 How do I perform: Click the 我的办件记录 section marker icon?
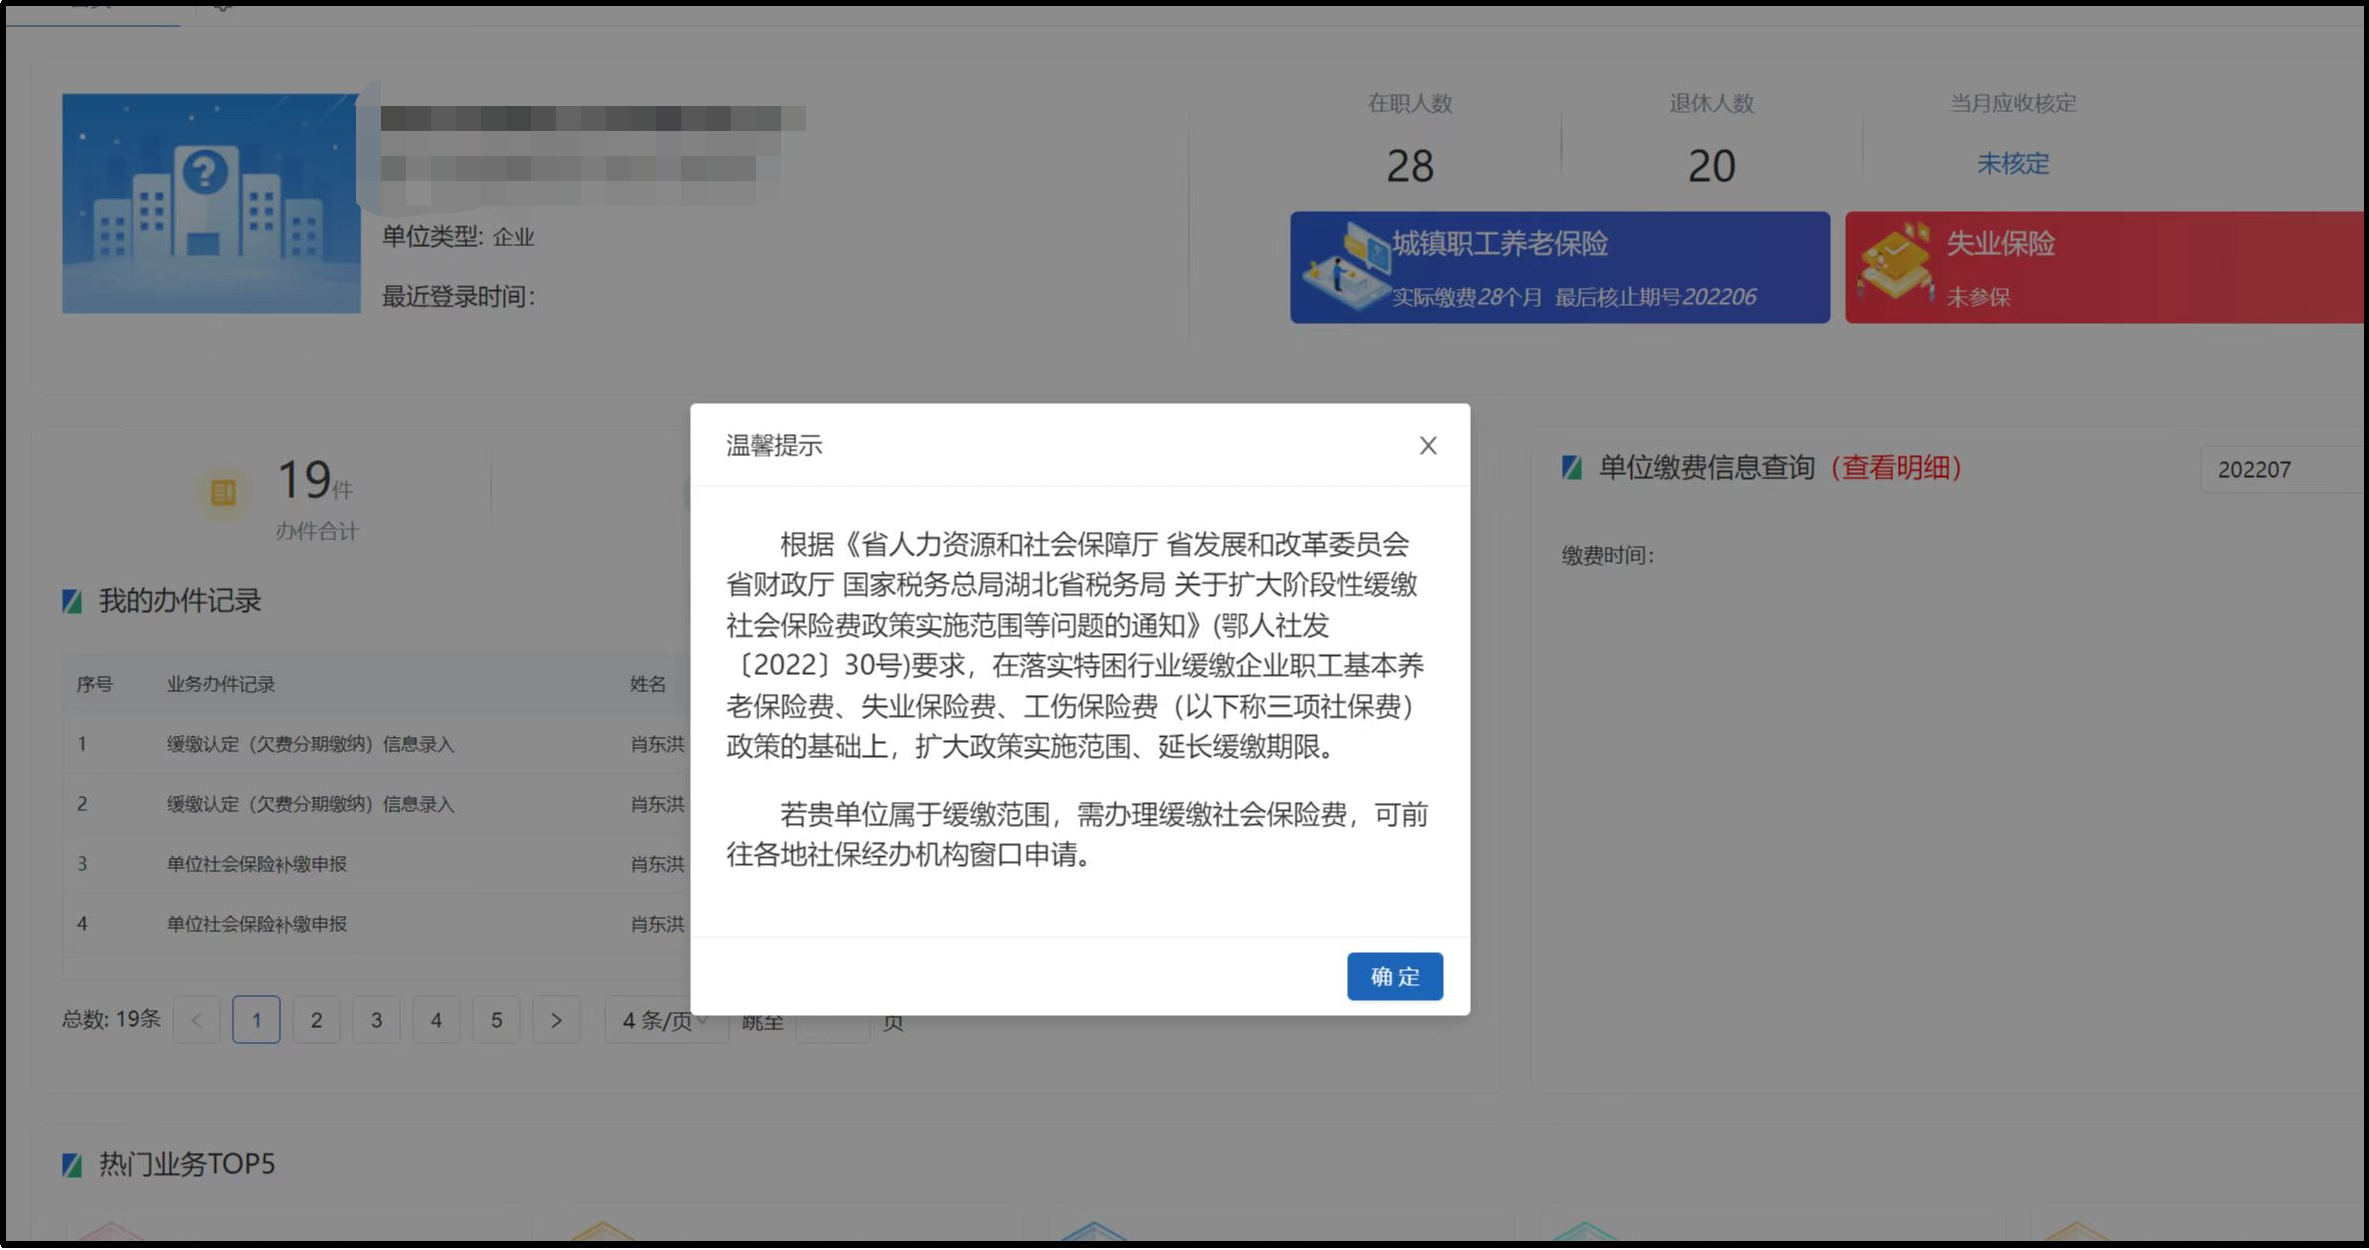[x=72, y=601]
